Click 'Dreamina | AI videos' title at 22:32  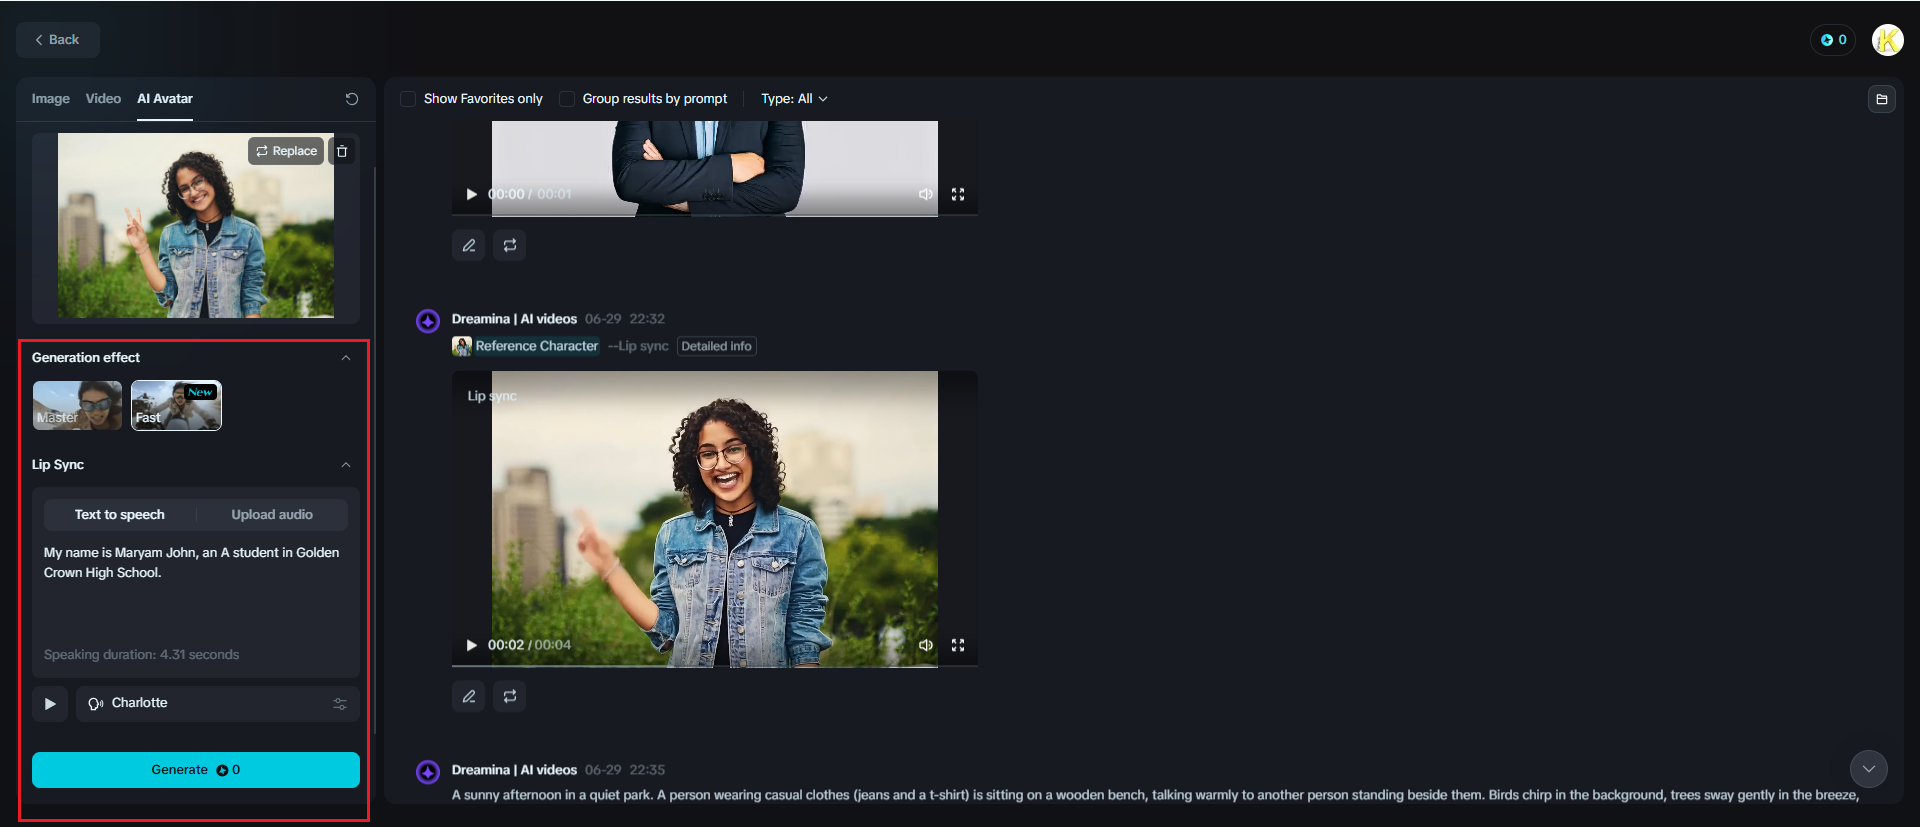(514, 319)
